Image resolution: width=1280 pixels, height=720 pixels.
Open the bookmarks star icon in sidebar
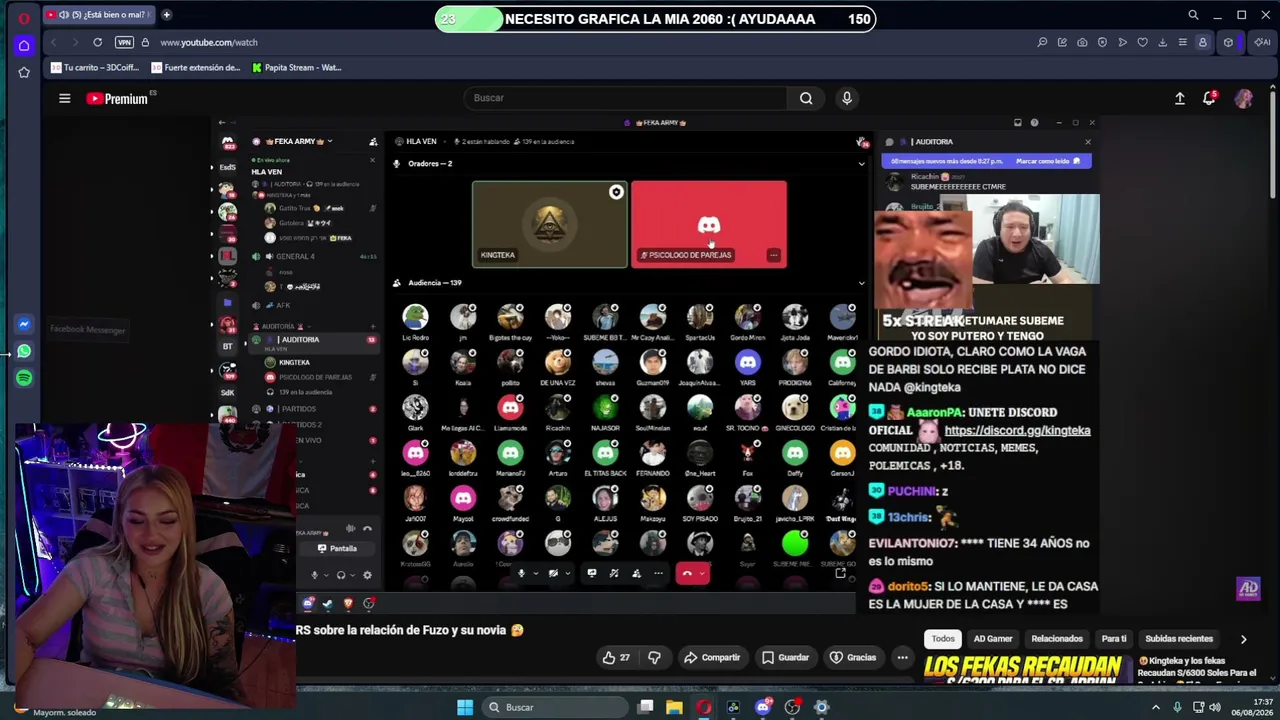tap(24, 72)
